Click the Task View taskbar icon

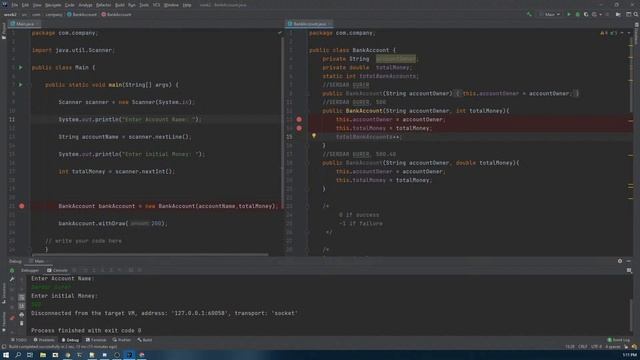pos(30,355)
